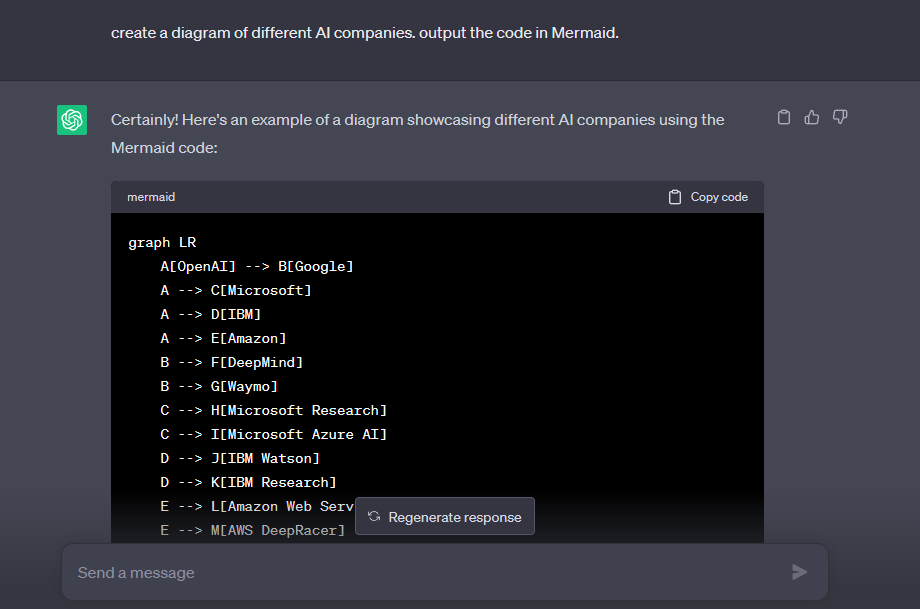
Task: Click the send message arrow icon
Action: click(799, 572)
